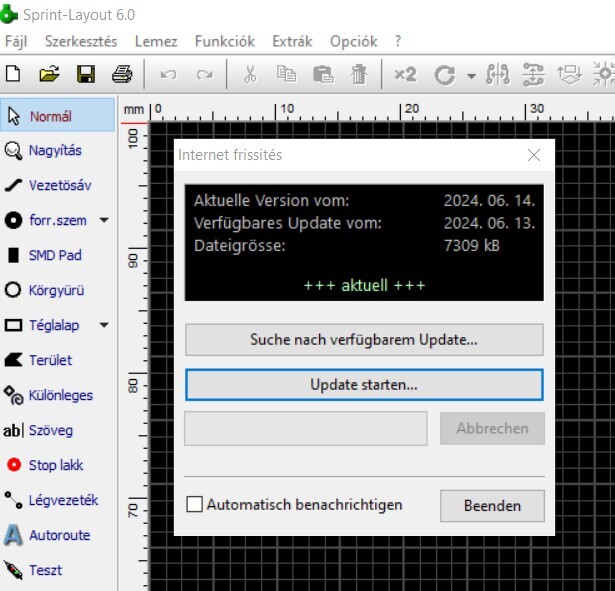Click the Undo arrow icon
This screenshot has height=591, width=615.
coord(168,74)
